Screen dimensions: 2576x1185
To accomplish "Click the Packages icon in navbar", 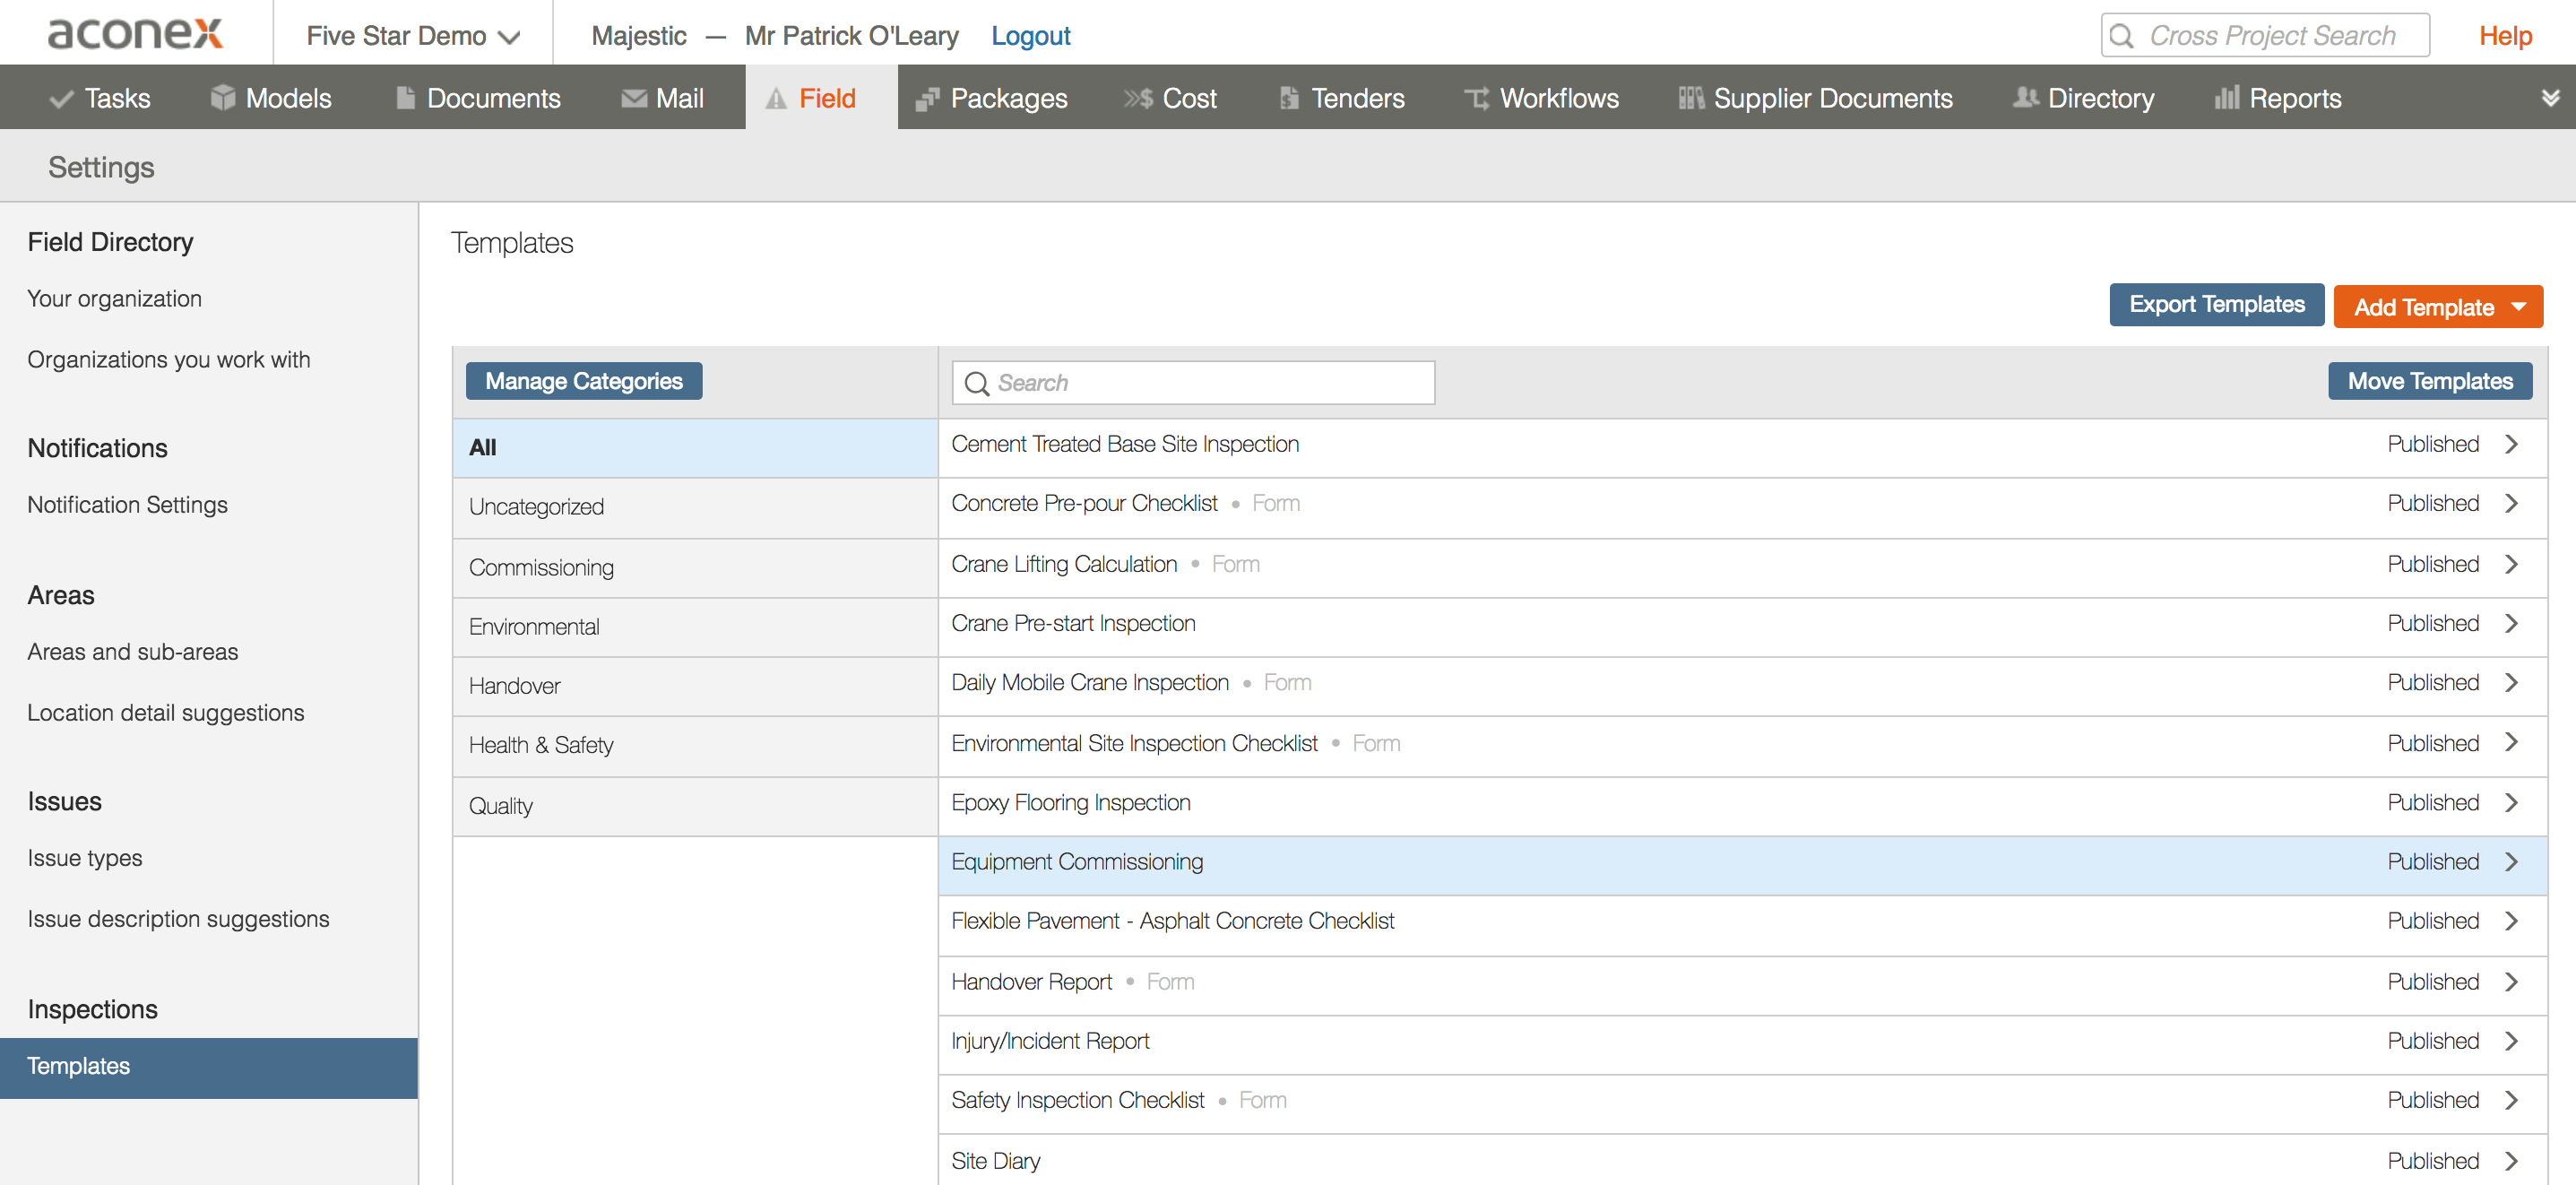I will (927, 98).
